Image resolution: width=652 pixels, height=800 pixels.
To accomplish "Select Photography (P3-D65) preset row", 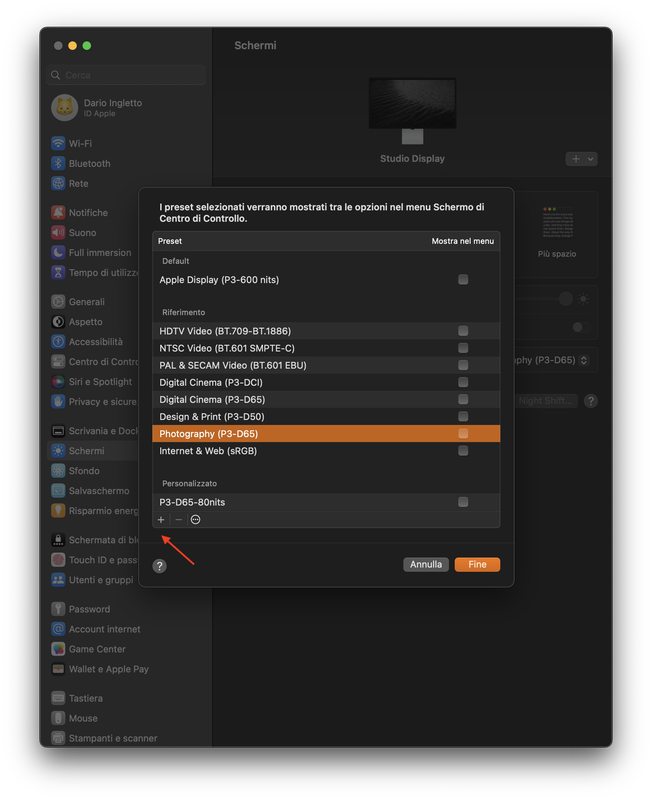I will pyautogui.click(x=326, y=434).
